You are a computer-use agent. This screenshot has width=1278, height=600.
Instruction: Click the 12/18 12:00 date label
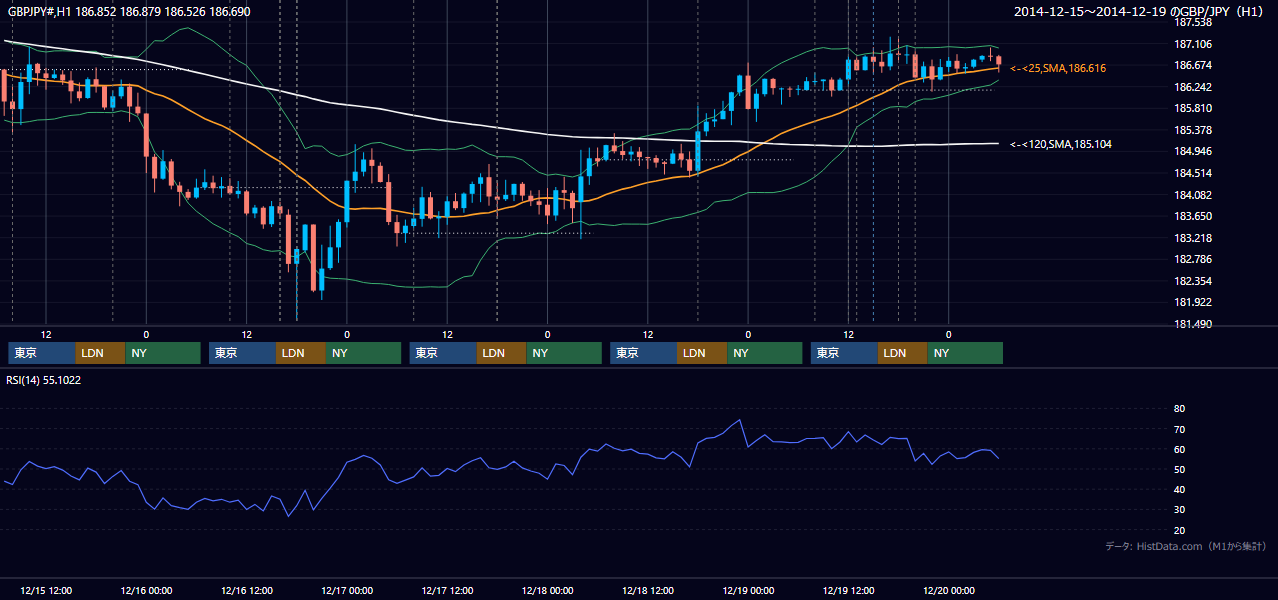pyautogui.click(x=648, y=590)
